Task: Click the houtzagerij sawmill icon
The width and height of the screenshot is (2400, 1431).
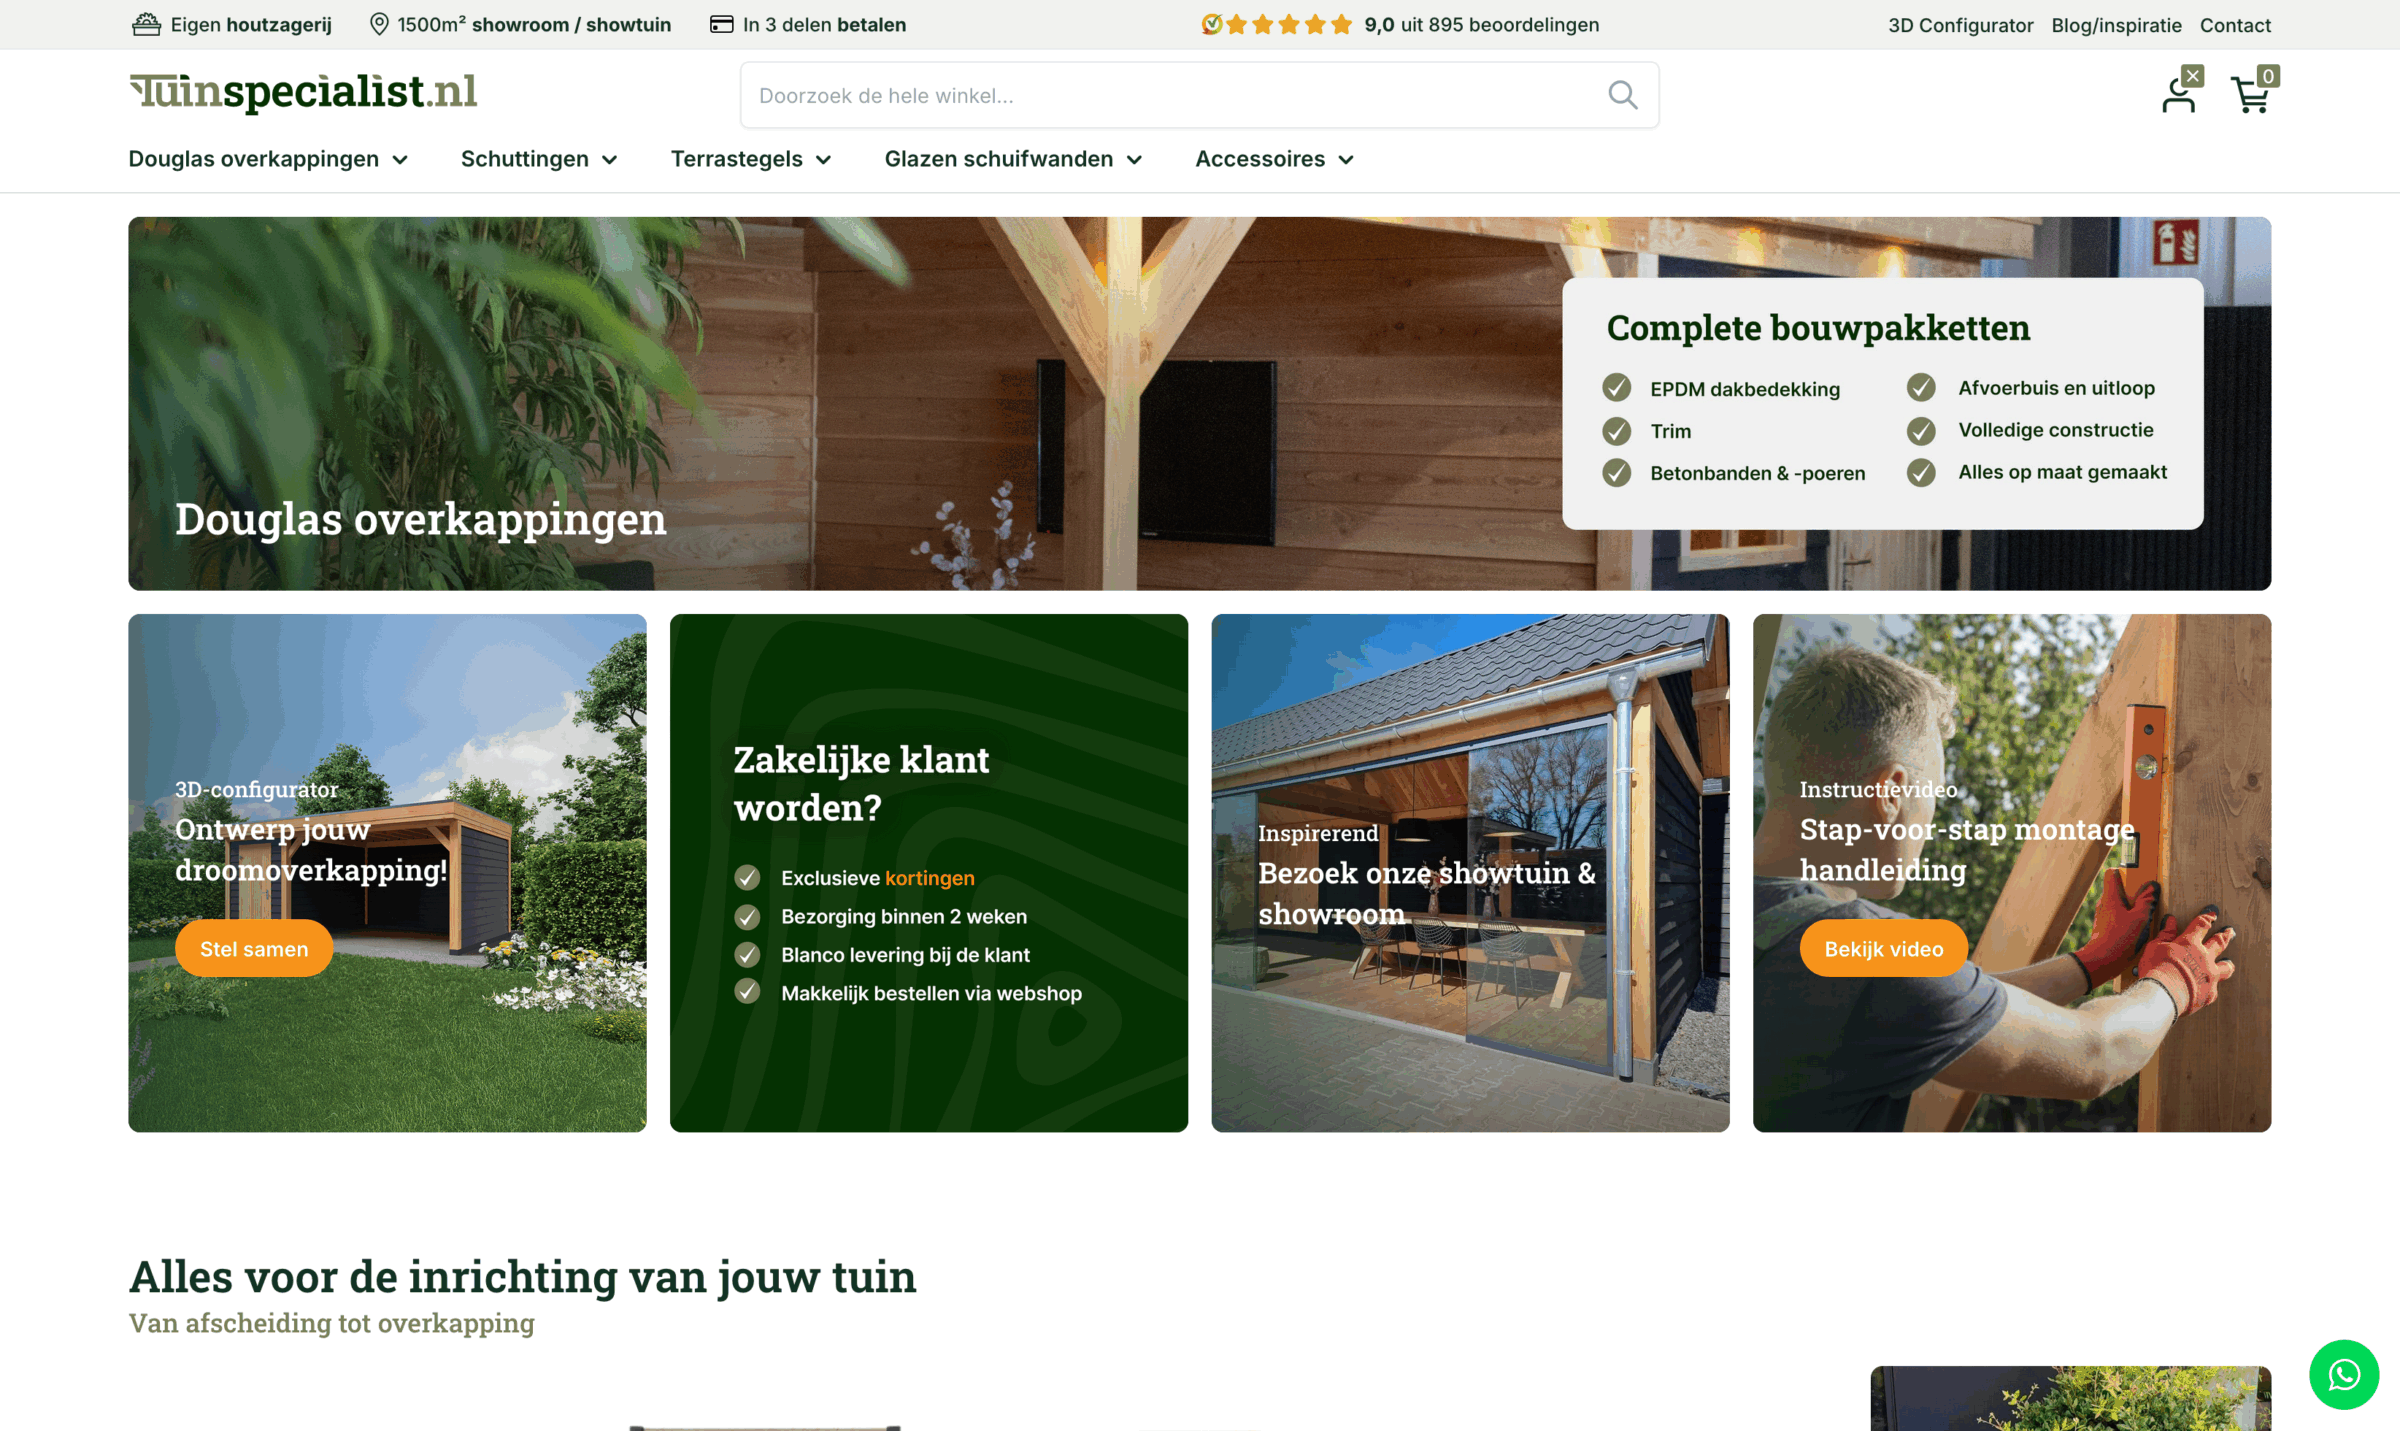Action: click(146, 24)
